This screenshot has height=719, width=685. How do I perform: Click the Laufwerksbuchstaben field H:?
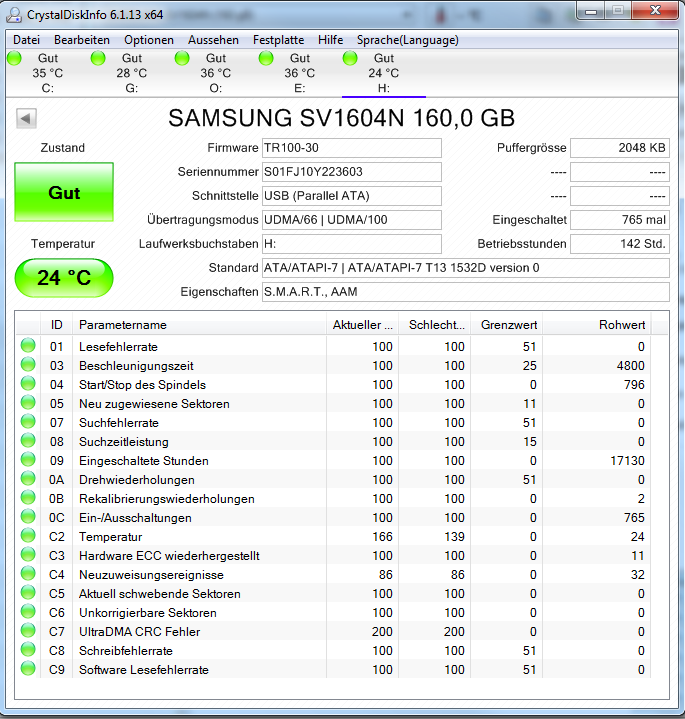point(352,244)
